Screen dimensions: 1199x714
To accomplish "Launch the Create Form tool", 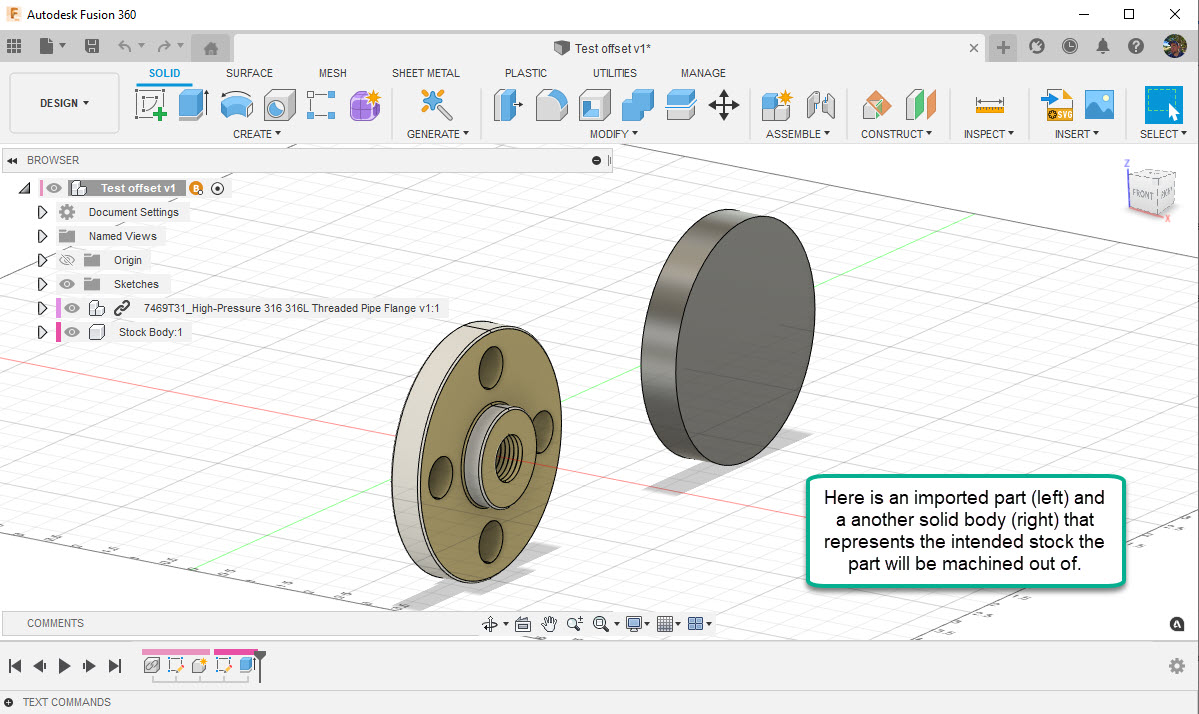I will pyautogui.click(x=365, y=104).
